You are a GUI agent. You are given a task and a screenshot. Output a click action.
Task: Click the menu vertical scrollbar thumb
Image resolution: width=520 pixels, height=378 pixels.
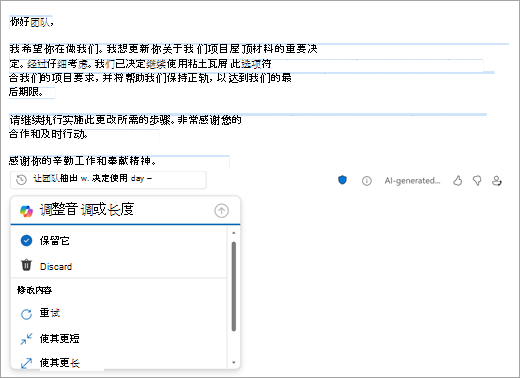pos(234,286)
